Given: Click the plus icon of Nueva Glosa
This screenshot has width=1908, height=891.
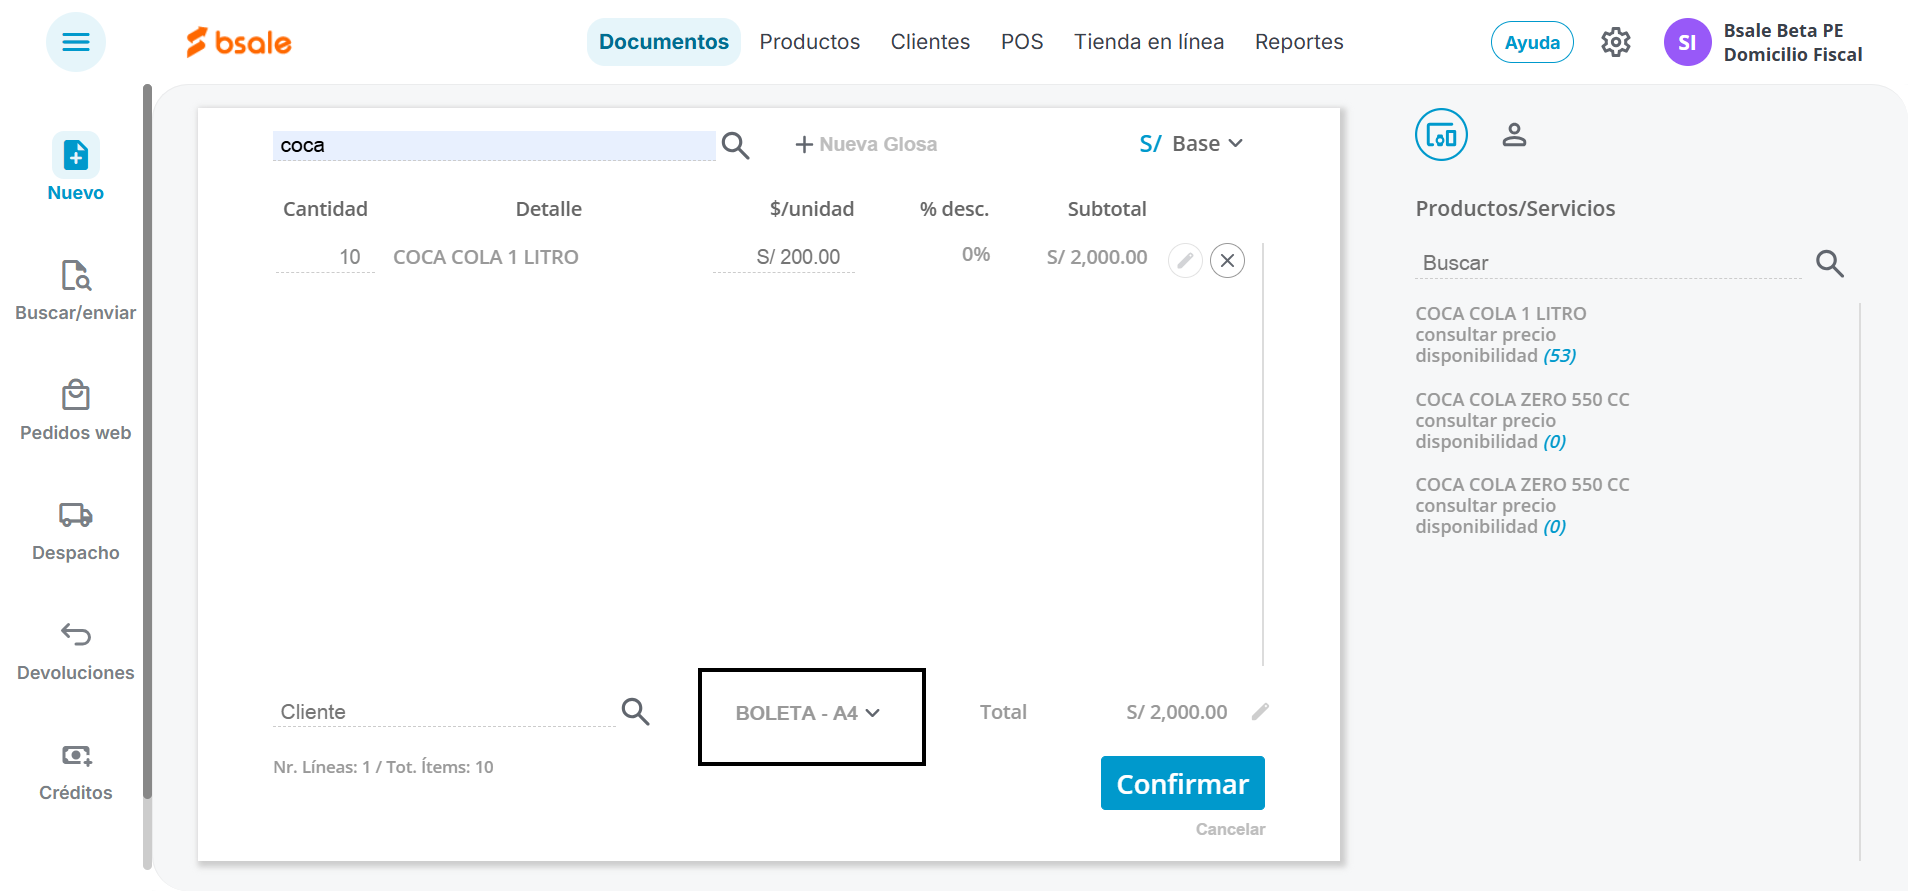Looking at the screenshot, I should point(804,145).
